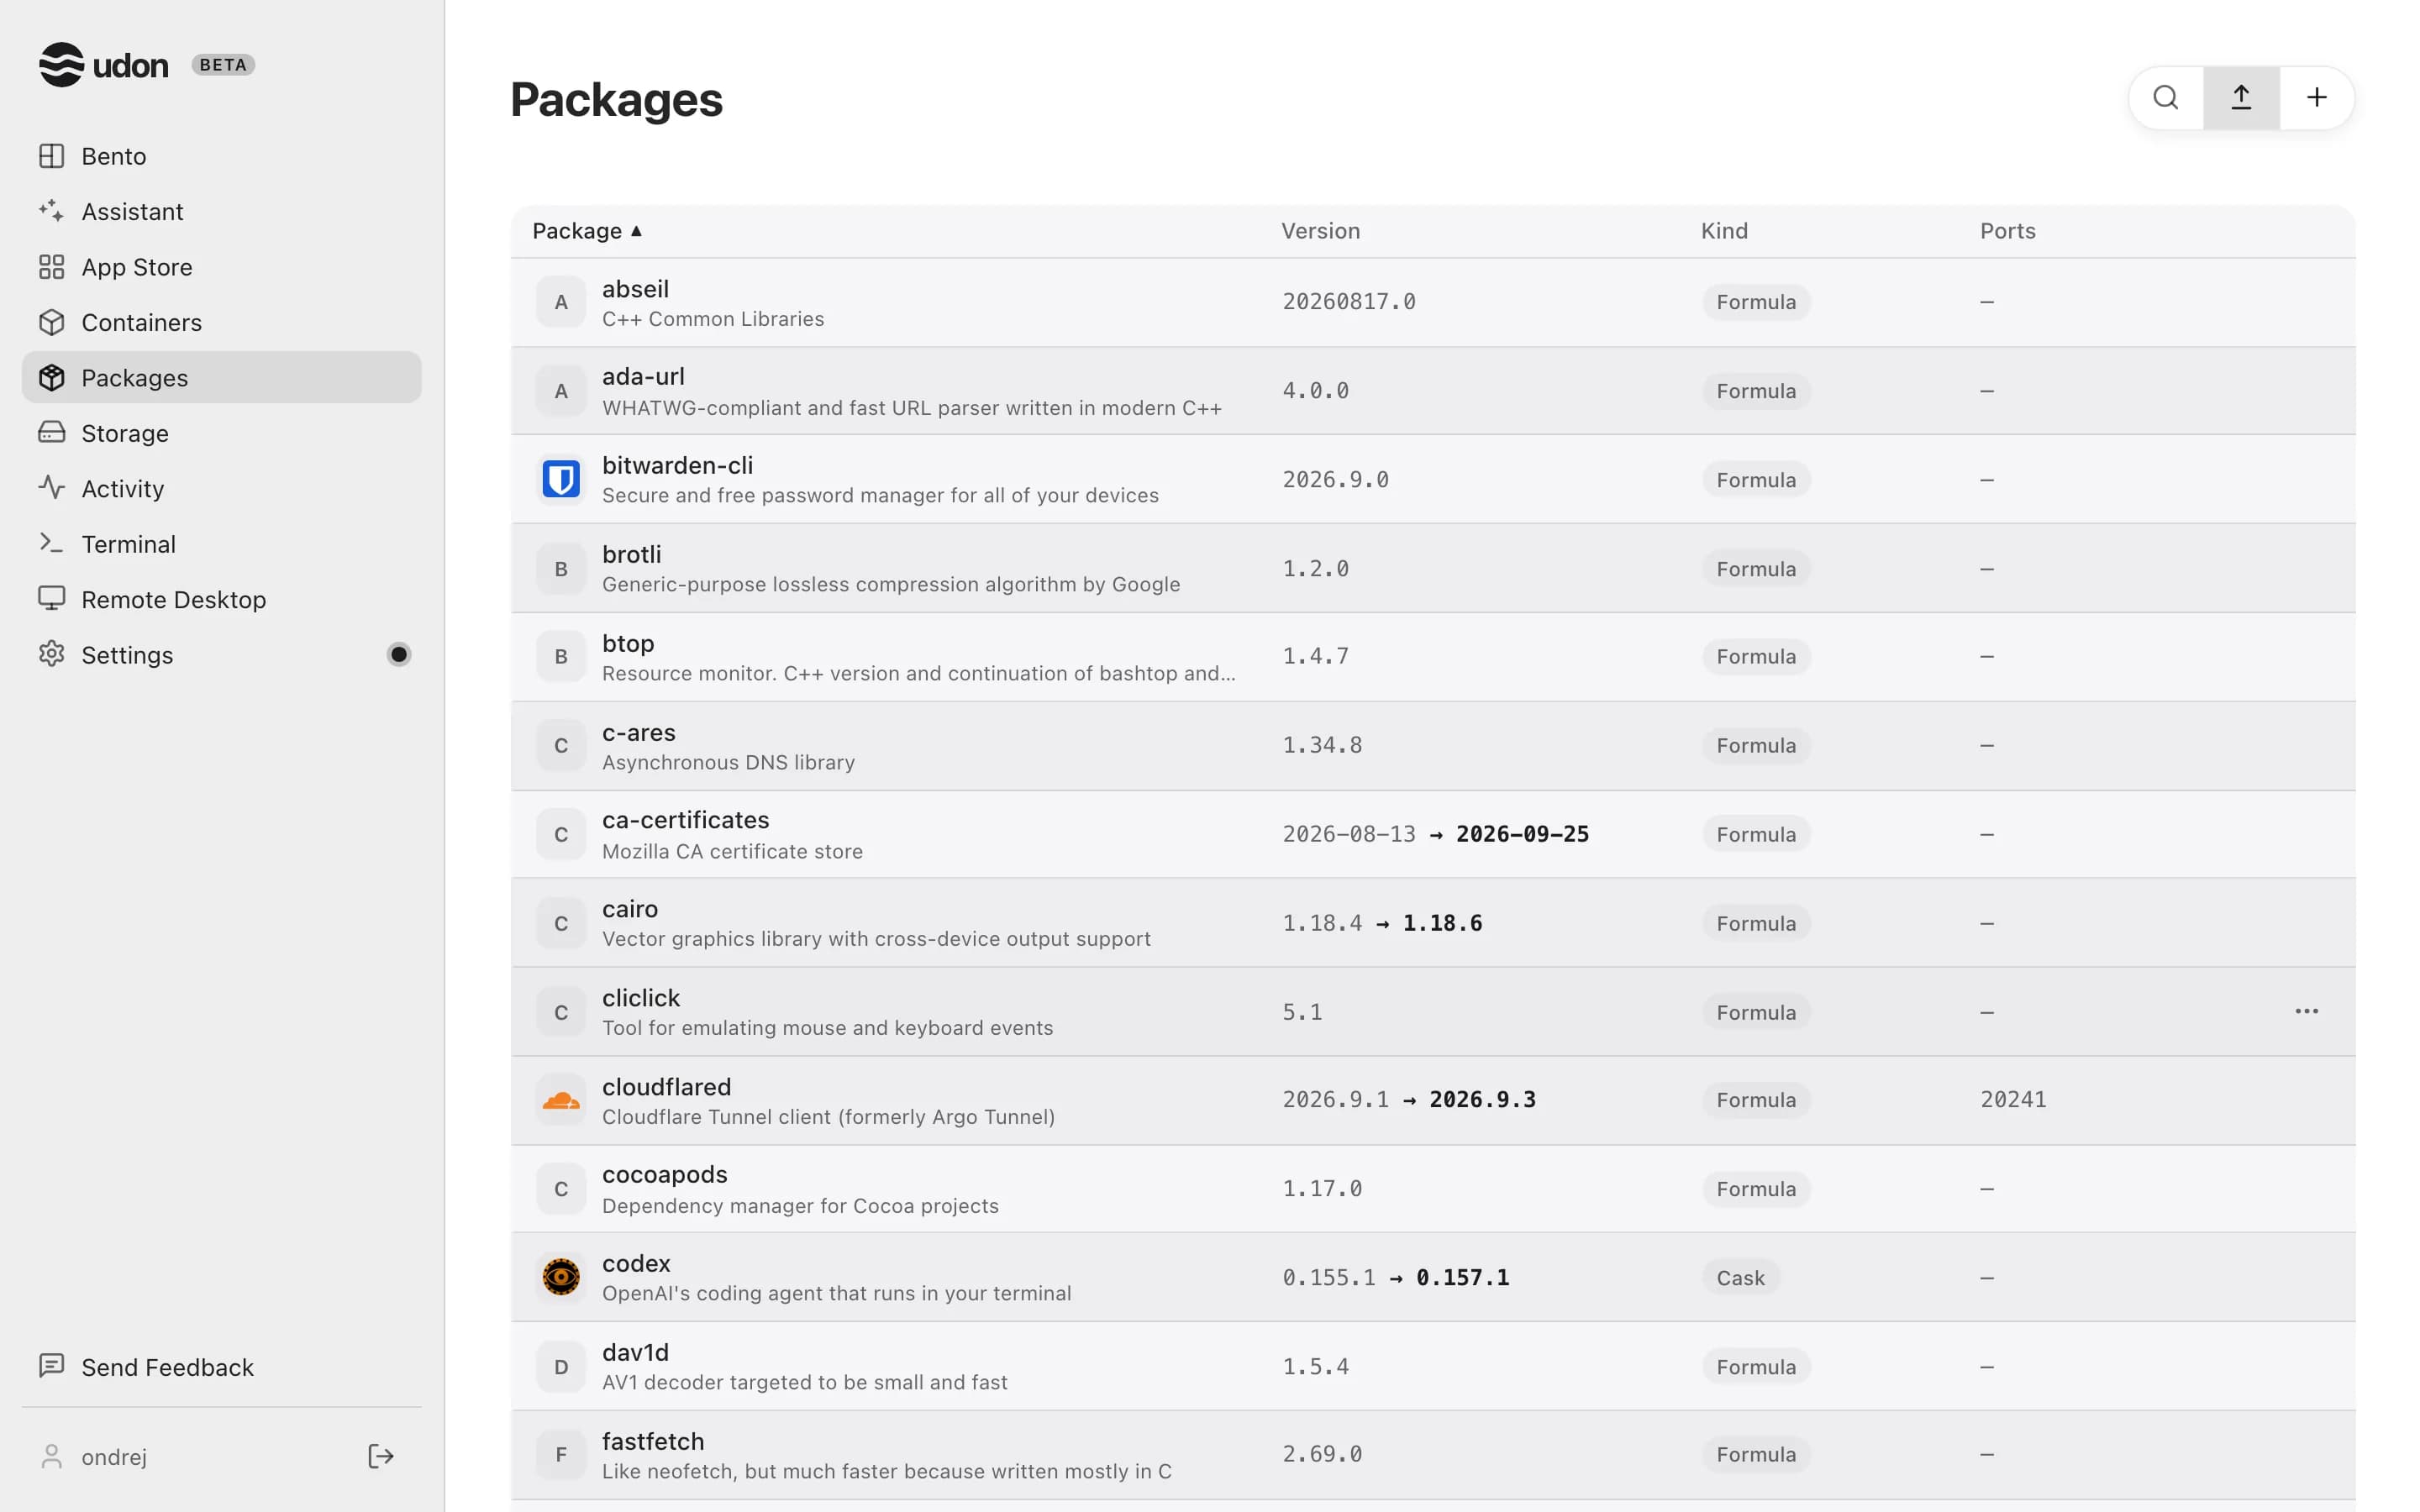Click the Cask badge for codex
The image size is (2420, 1512).
[x=1740, y=1278]
